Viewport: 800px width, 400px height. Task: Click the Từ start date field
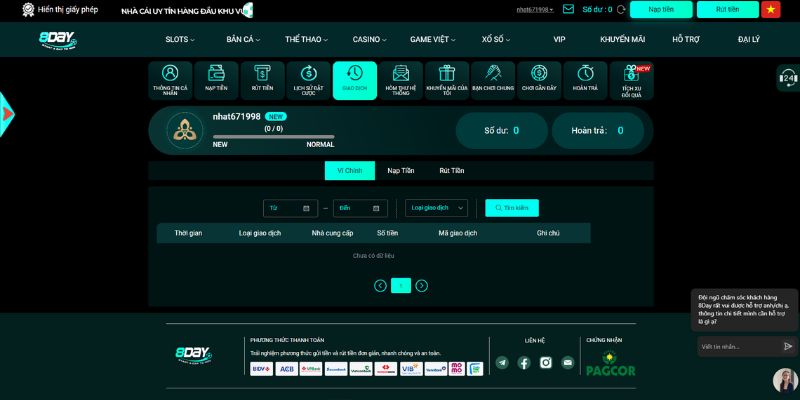[x=290, y=208]
